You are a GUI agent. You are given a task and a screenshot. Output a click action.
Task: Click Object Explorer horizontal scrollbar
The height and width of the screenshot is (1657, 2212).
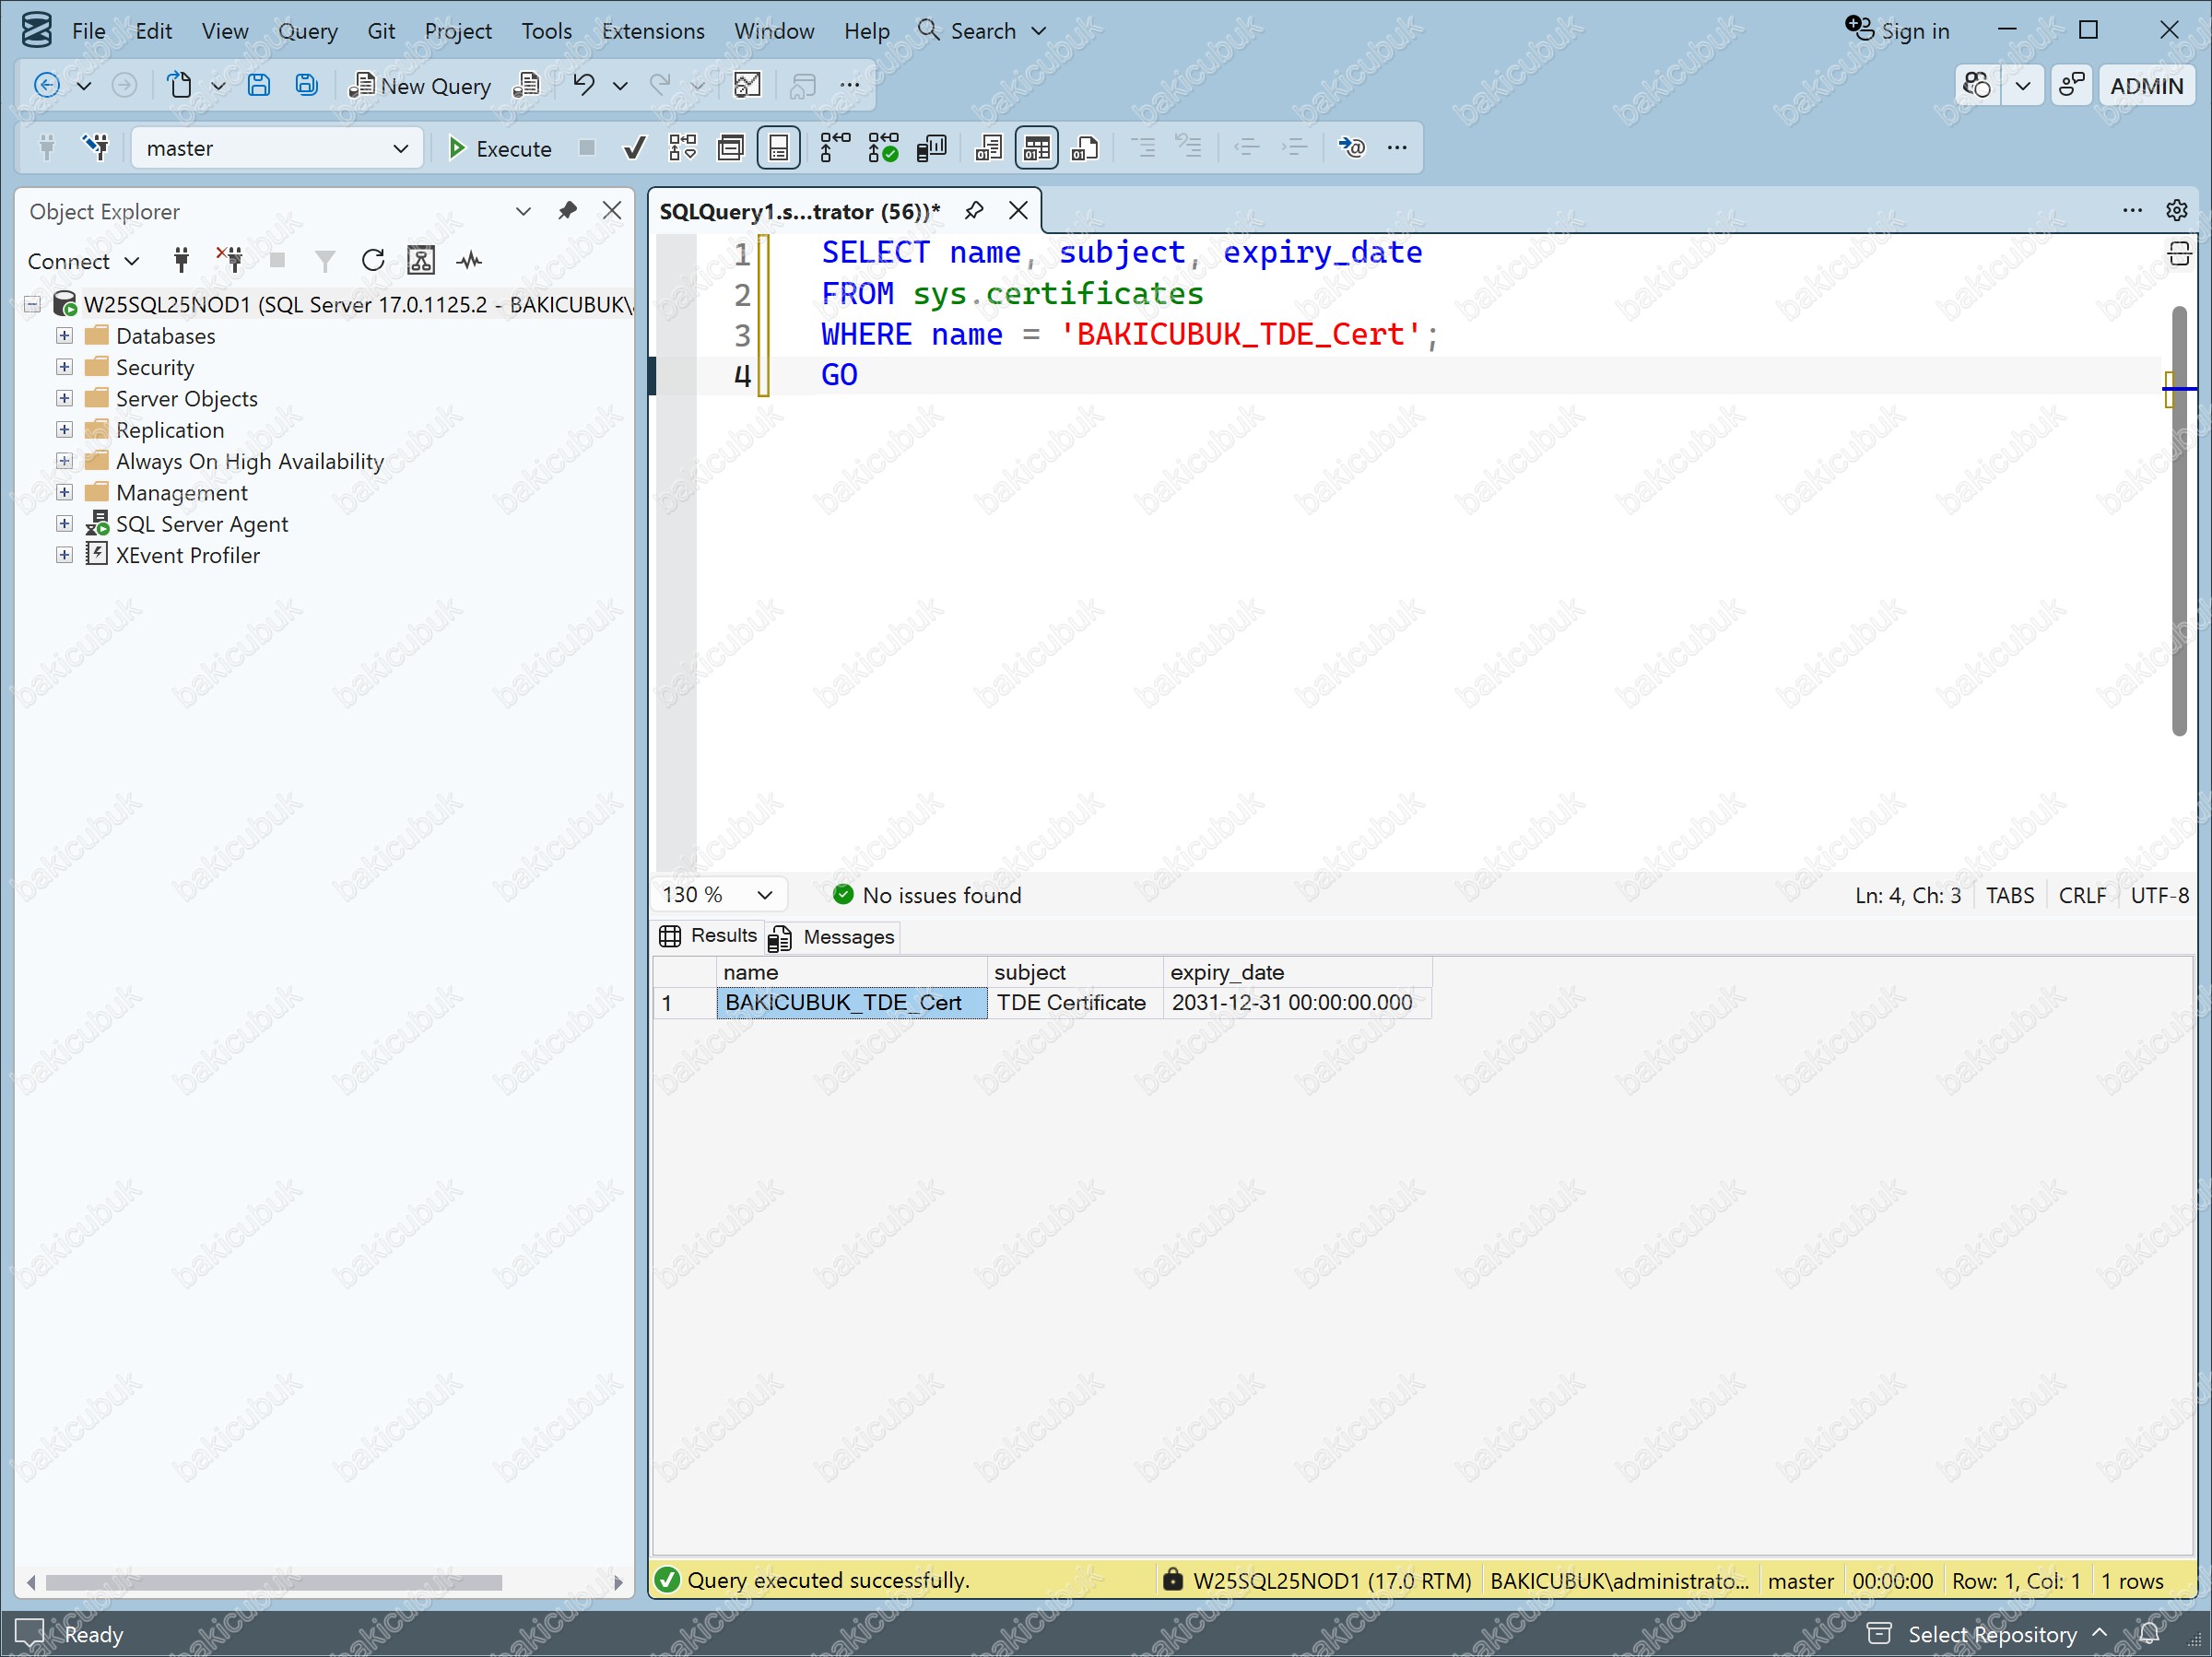pos(274,1582)
